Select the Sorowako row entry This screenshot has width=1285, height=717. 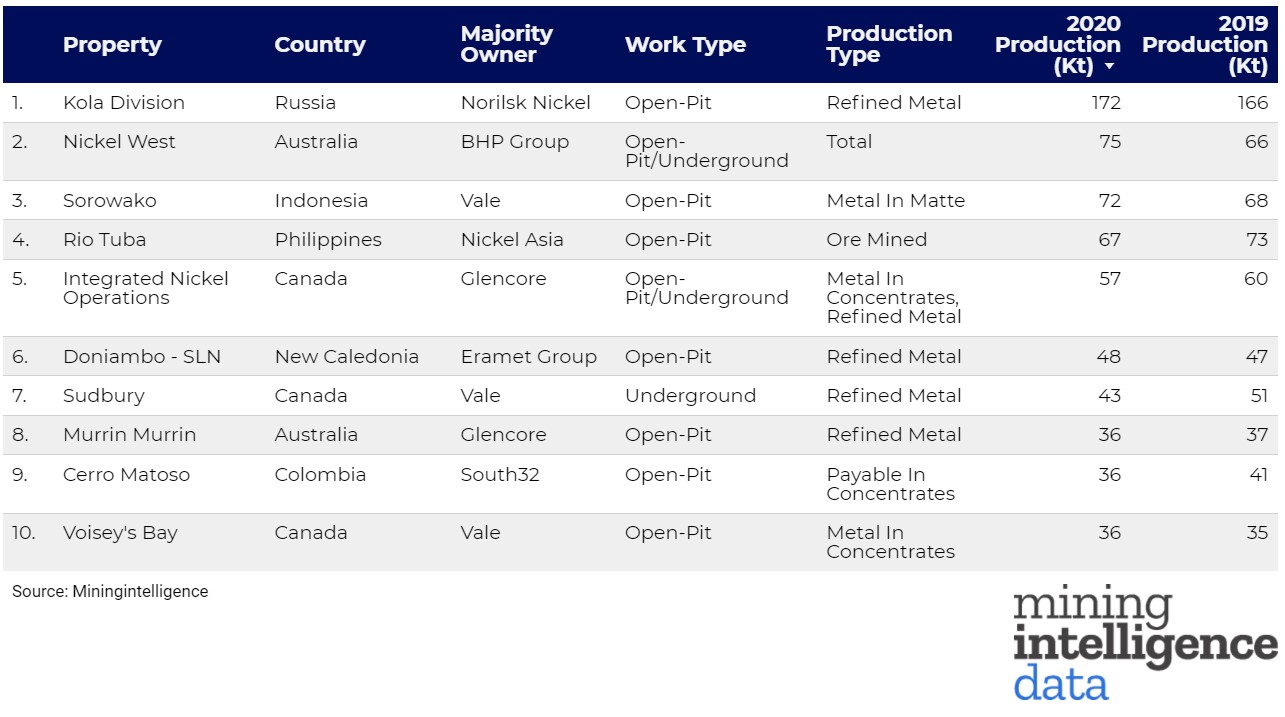110,201
